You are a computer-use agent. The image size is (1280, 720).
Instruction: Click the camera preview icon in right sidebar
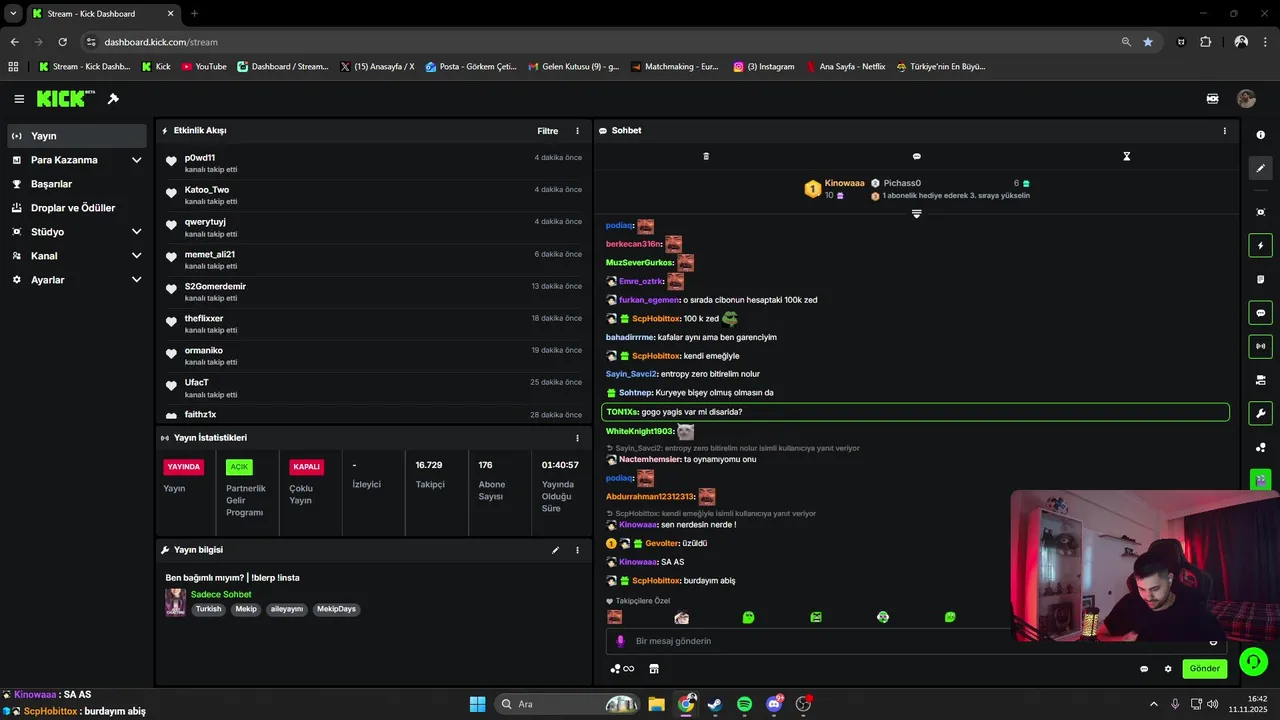1260,380
